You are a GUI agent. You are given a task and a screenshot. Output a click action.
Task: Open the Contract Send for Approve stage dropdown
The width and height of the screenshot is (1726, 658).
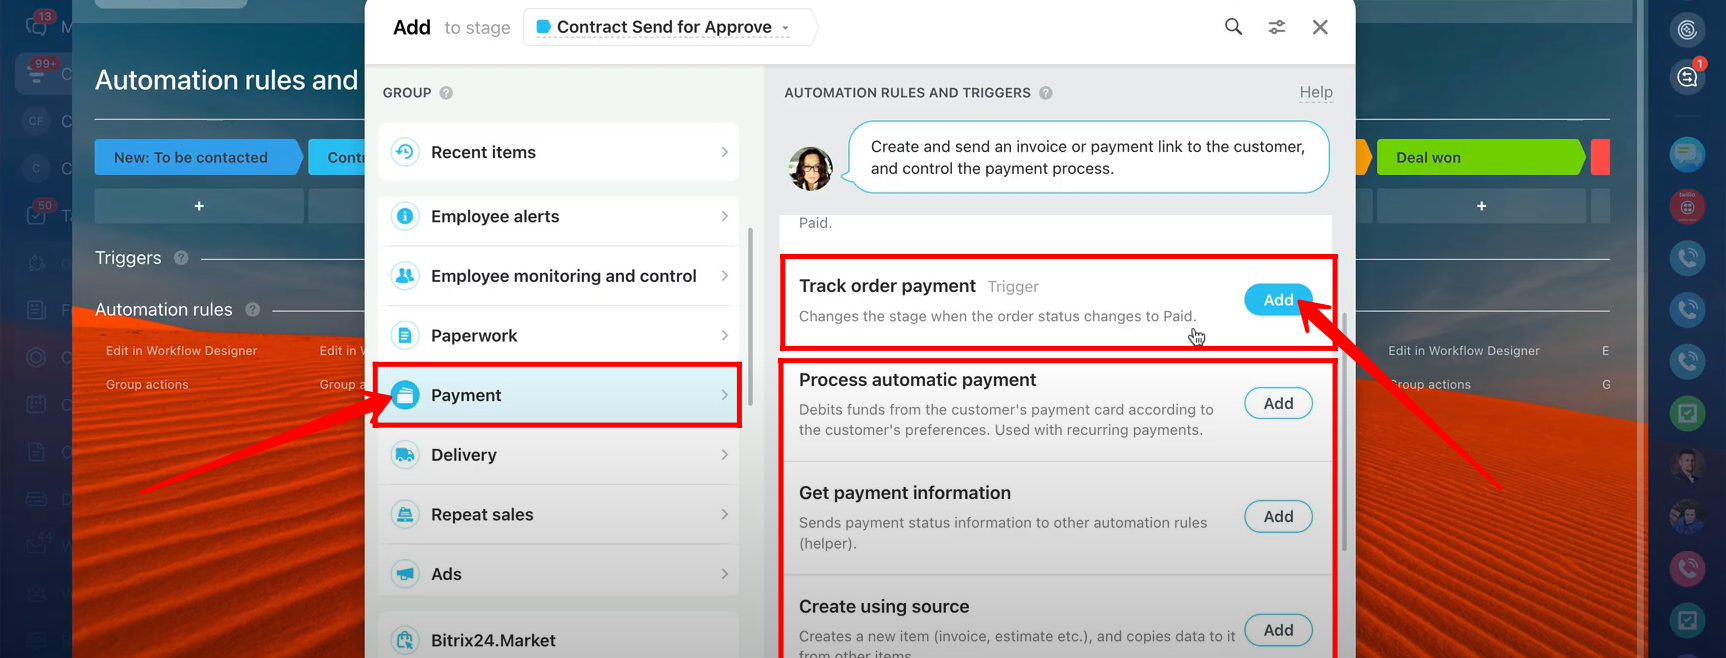point(667,27)
